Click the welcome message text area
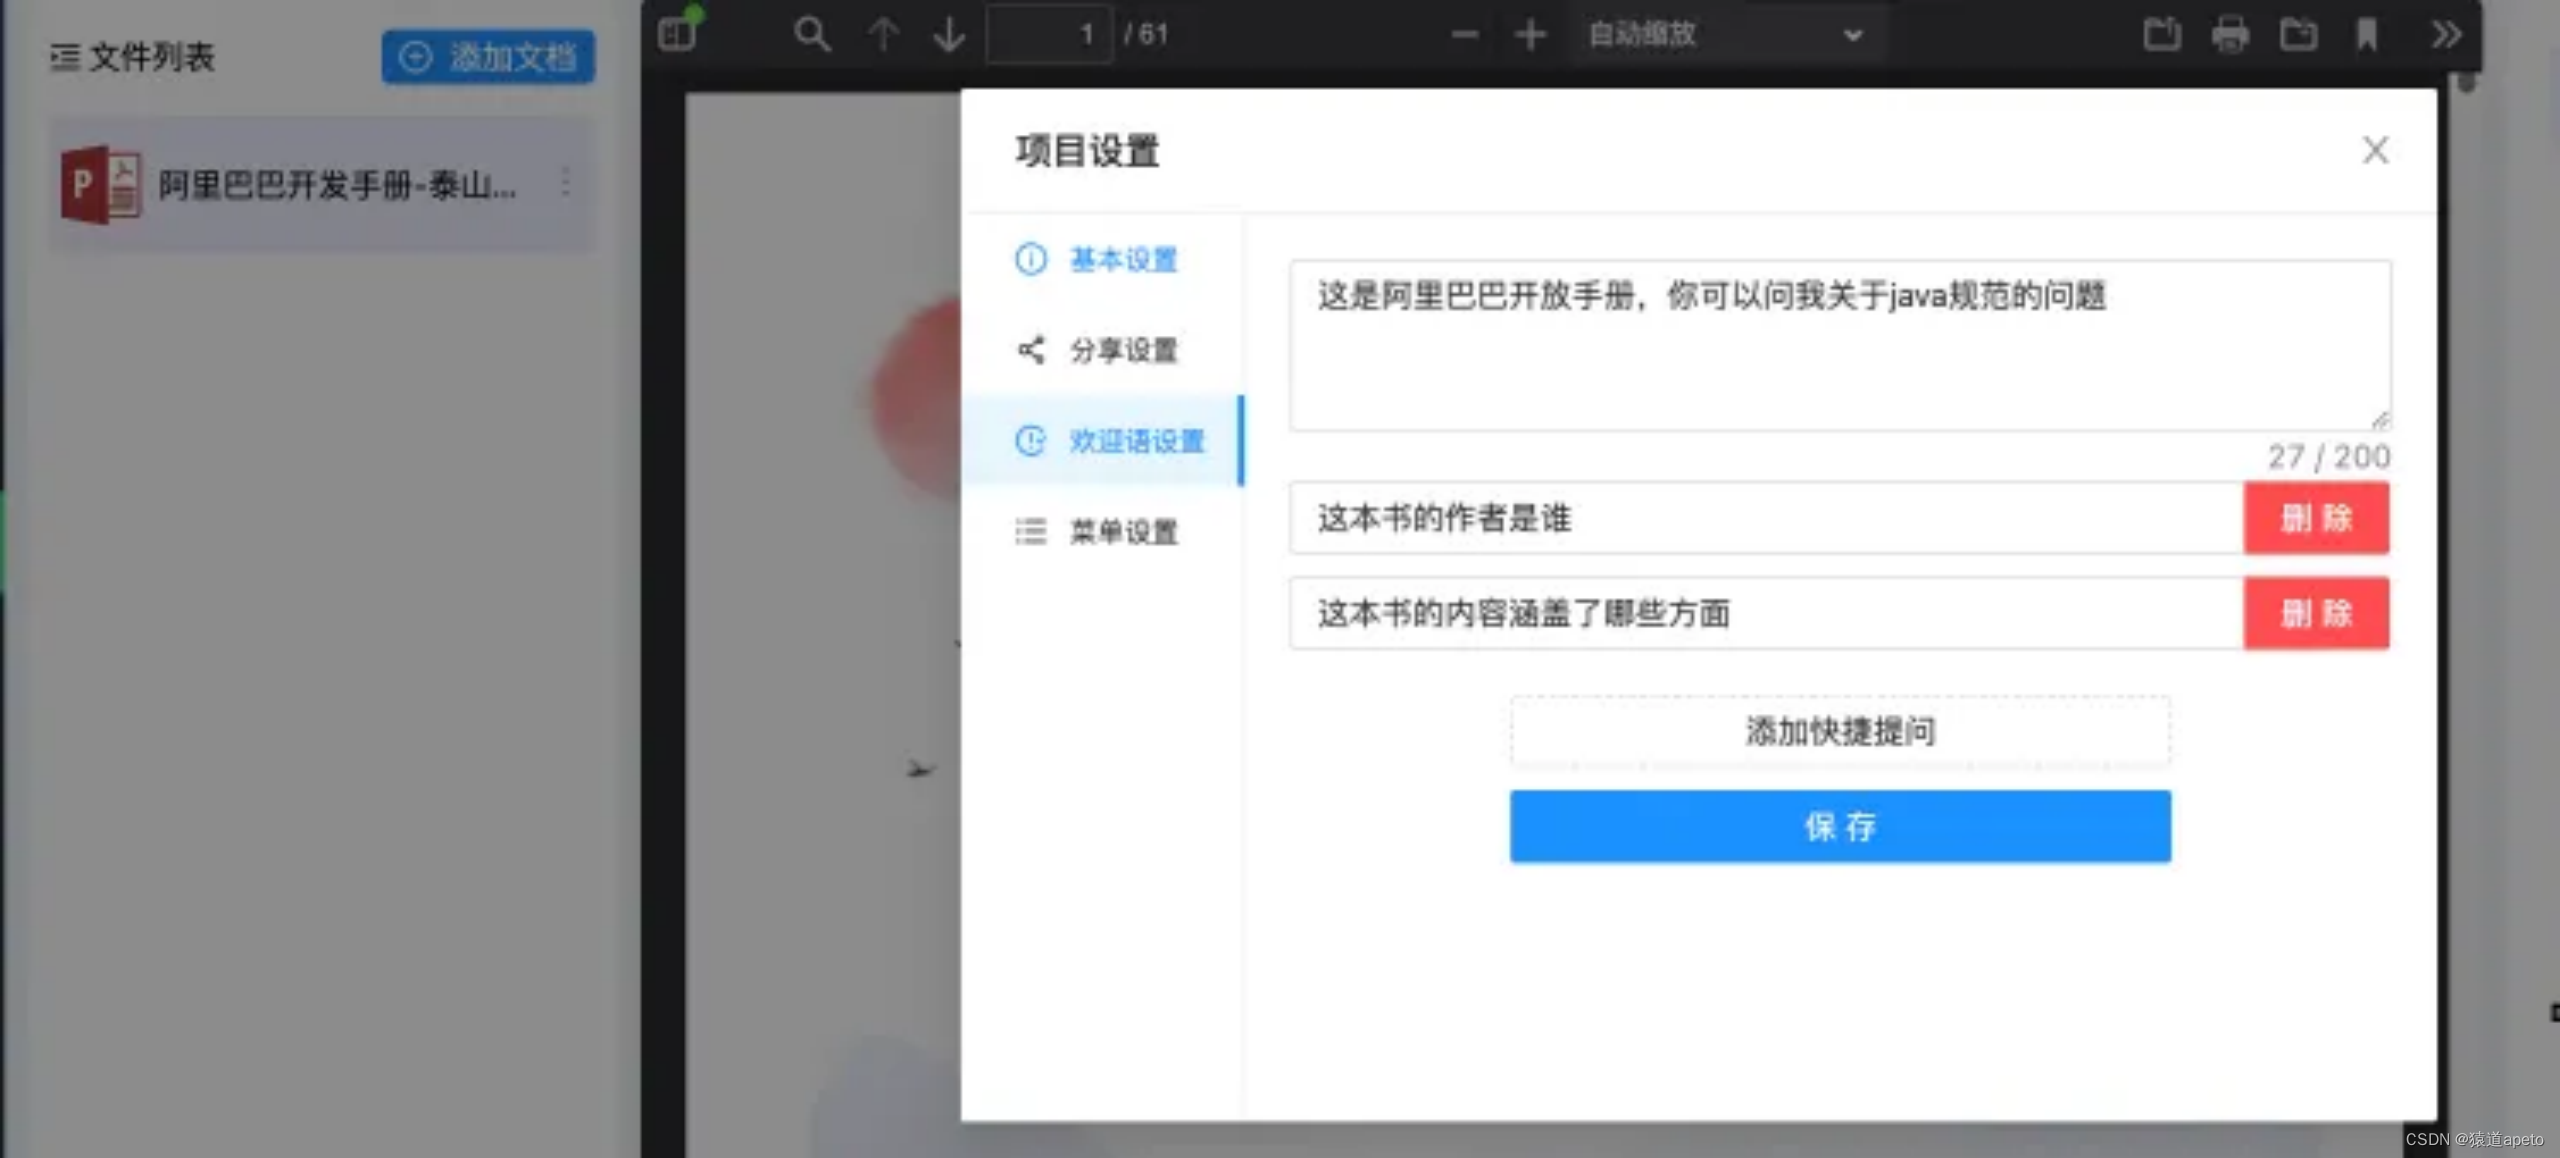 [1840, 346]
